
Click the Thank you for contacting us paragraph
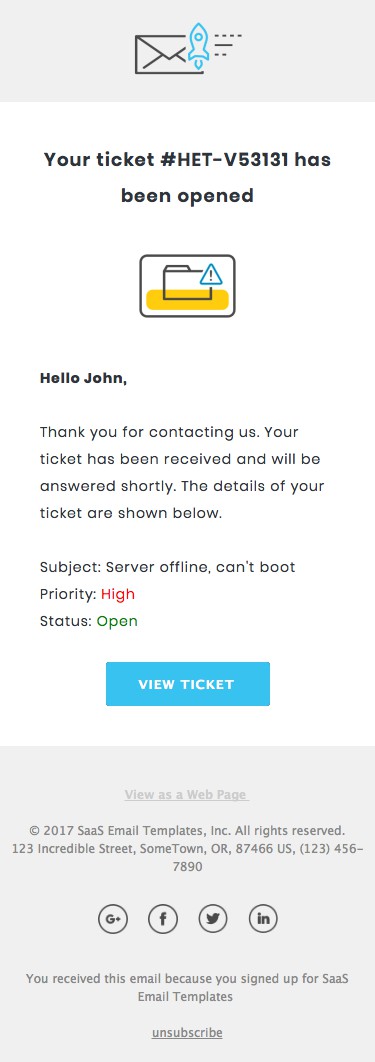(x=181, y=473)
